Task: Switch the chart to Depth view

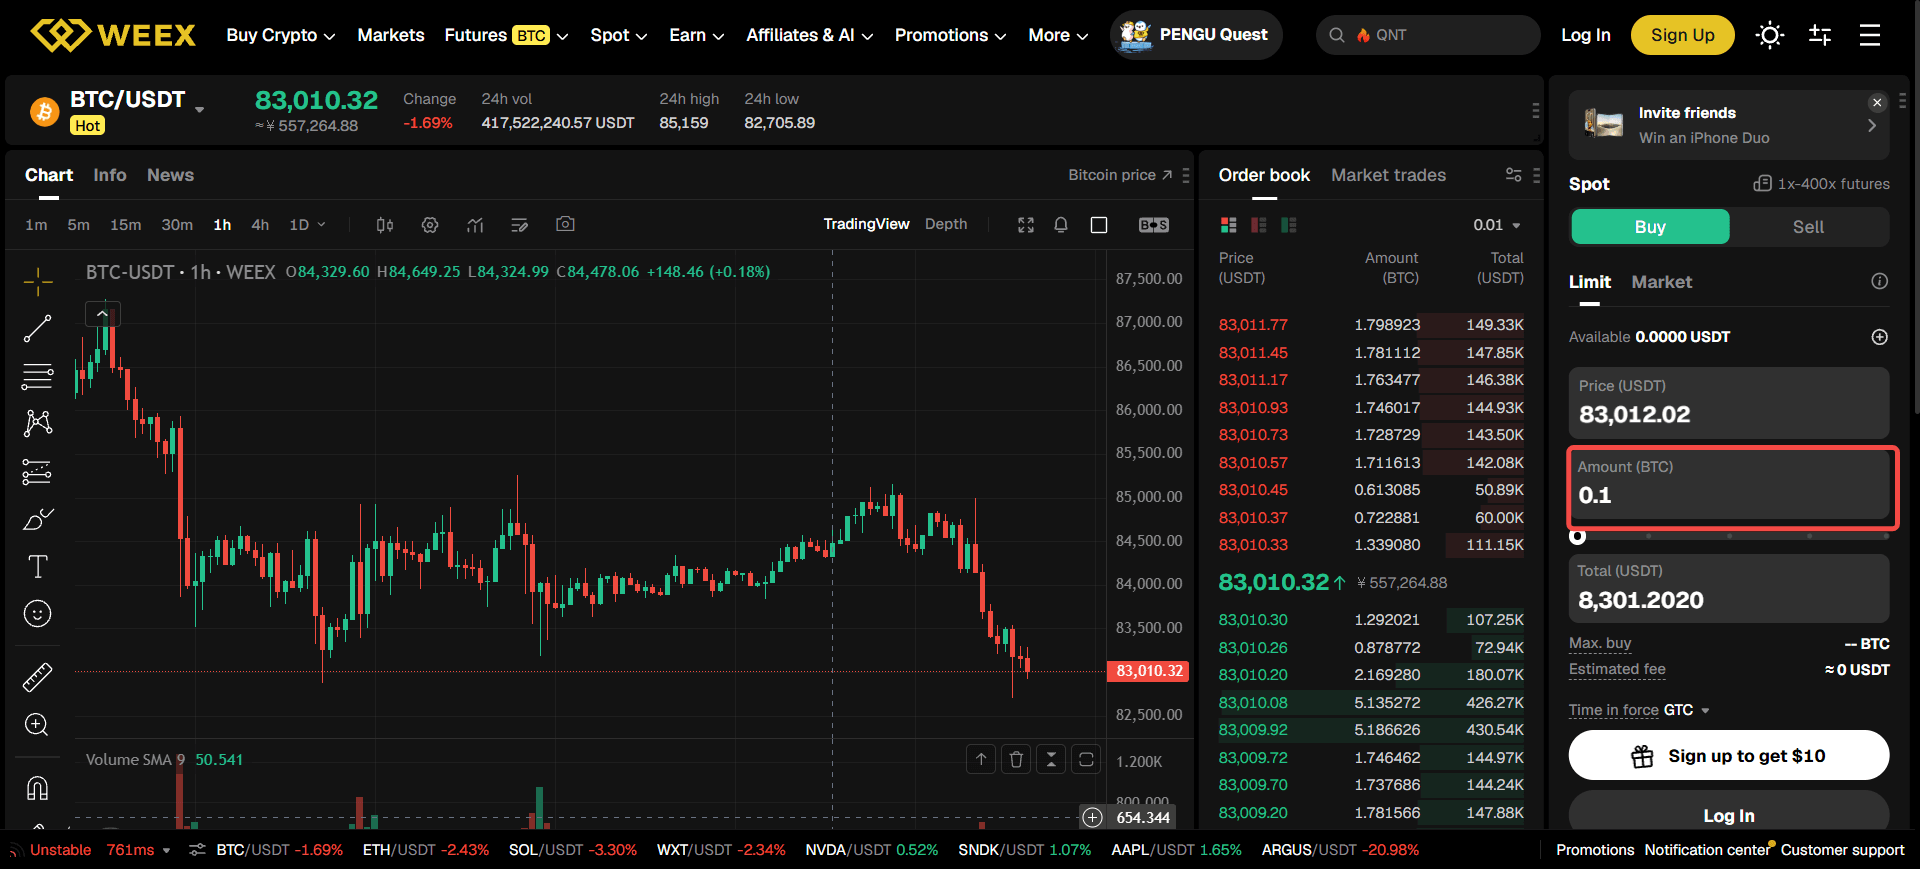Action: [x=946, y=224]
